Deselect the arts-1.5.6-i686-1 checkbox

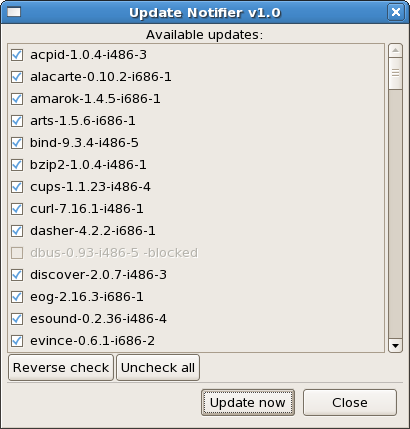17,121
